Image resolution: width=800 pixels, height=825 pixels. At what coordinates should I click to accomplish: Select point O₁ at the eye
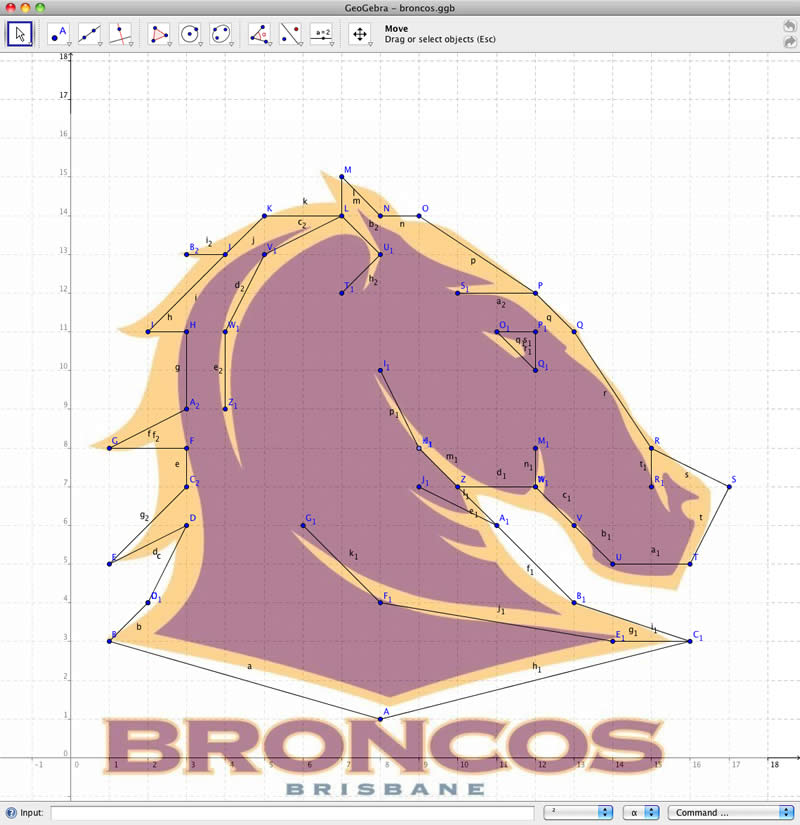click(497, 331)
